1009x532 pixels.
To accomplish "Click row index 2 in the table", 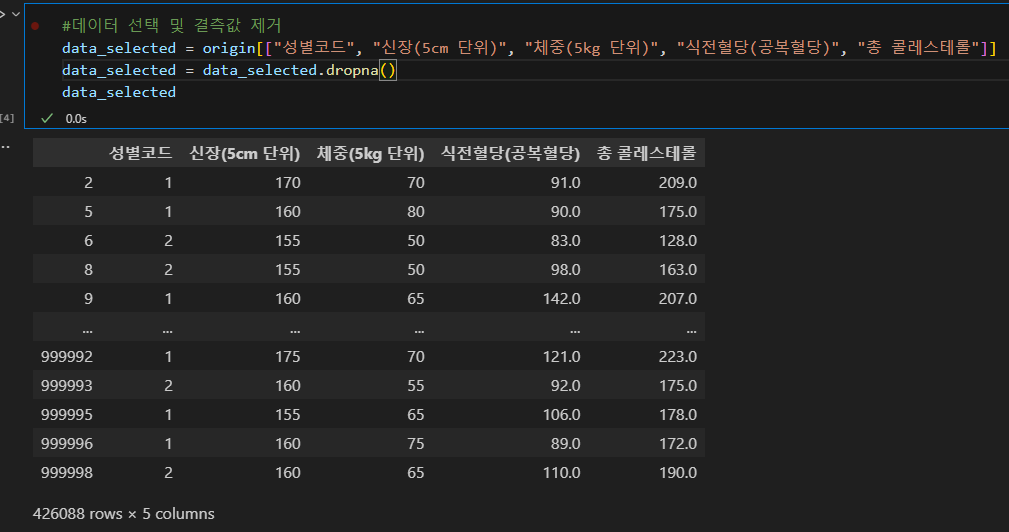I will click(88, 183).
